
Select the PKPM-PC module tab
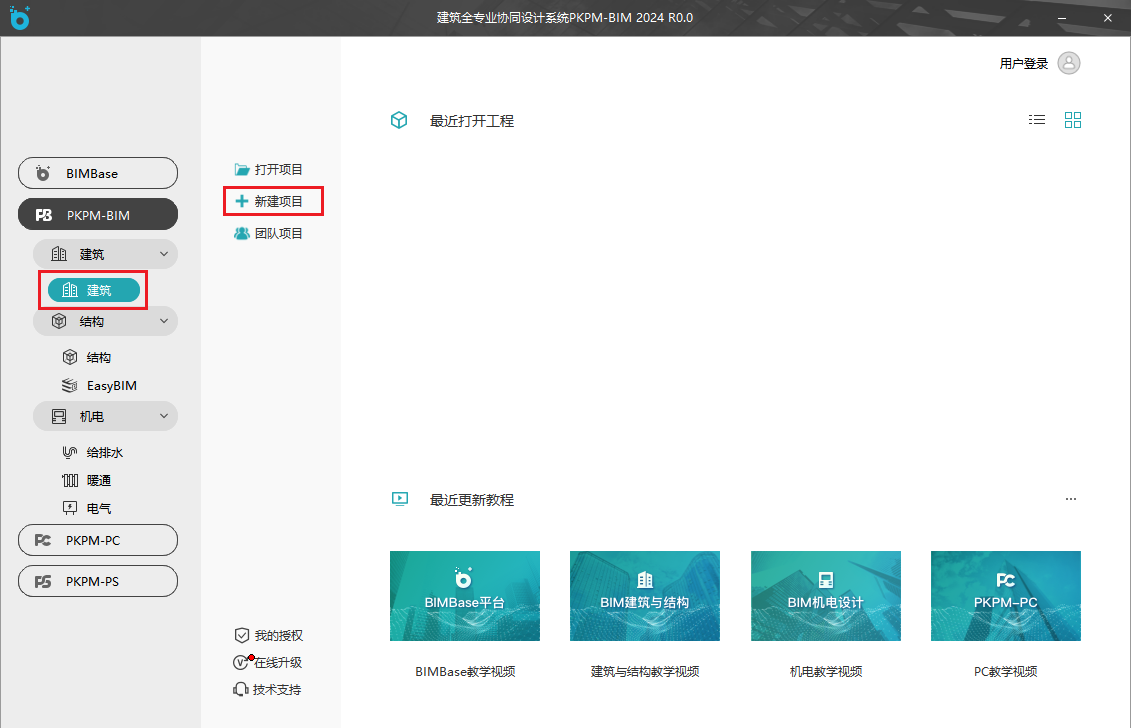[x=98, y=540]
